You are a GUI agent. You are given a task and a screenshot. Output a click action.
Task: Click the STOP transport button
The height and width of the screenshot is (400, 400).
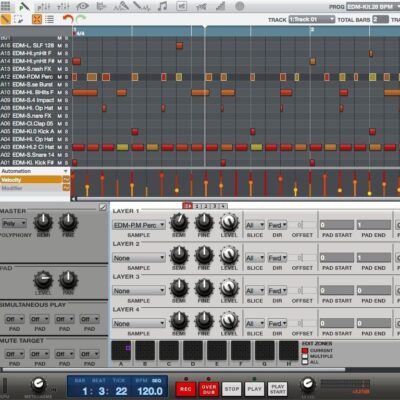pyautogui.click(x=232, y=389)
